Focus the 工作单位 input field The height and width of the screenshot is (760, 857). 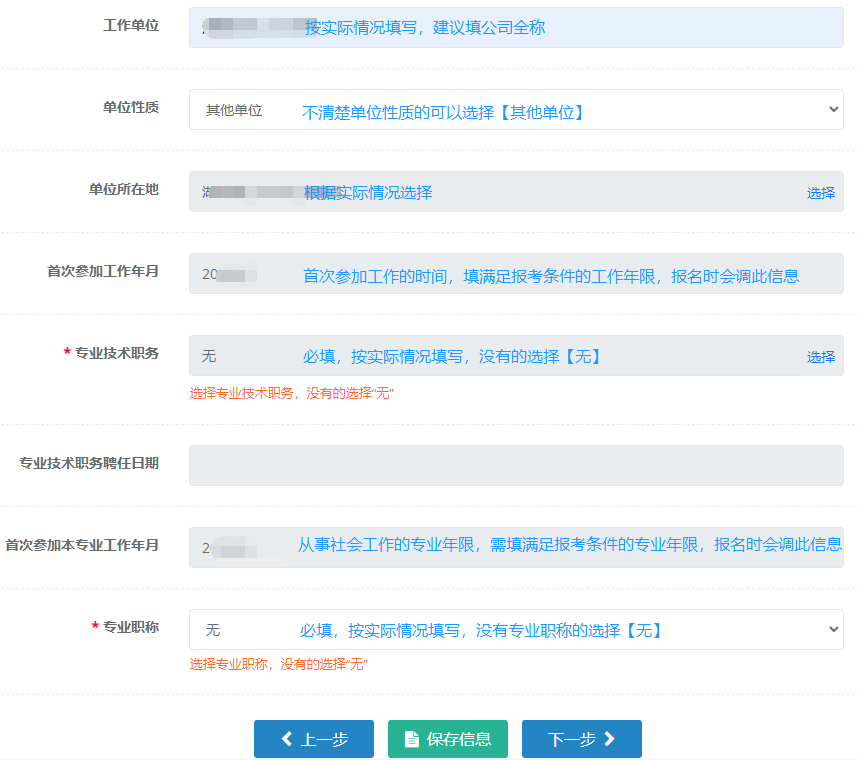click(515, 28)
